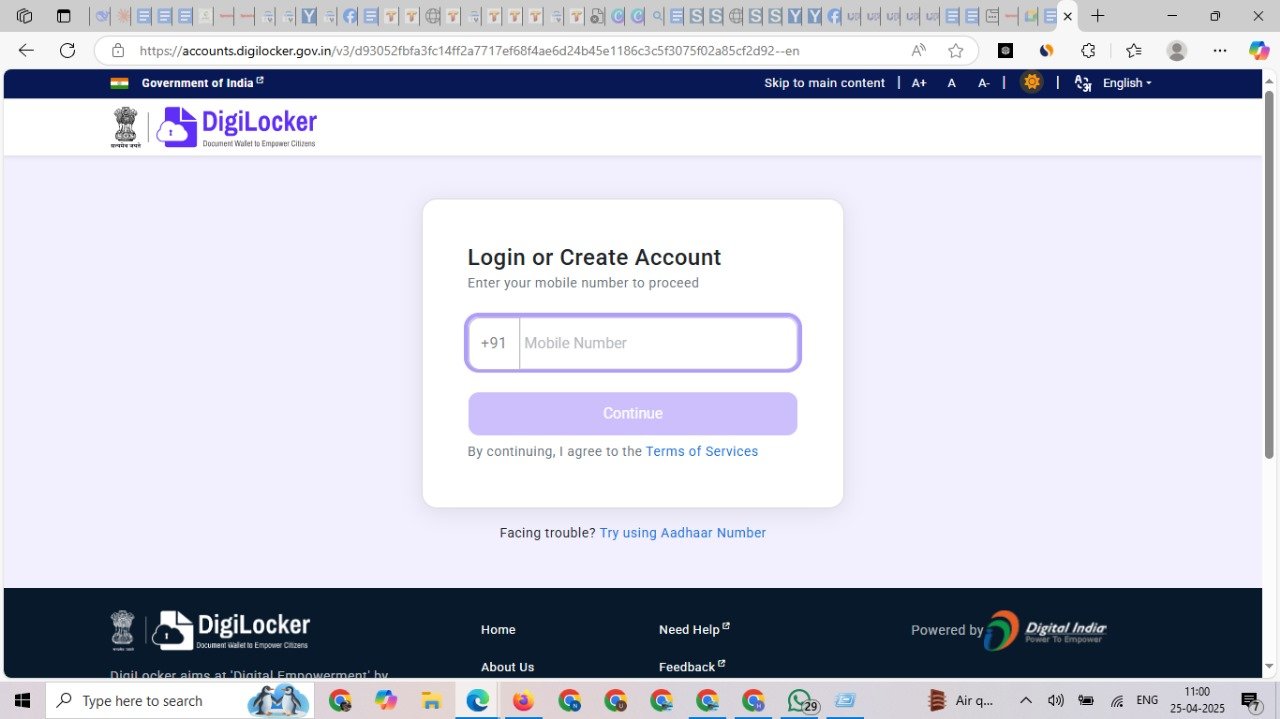This screenshot has width=1280, height=719.
Task: Open WhatsApp from the taskbar
Action: point(799,701)
